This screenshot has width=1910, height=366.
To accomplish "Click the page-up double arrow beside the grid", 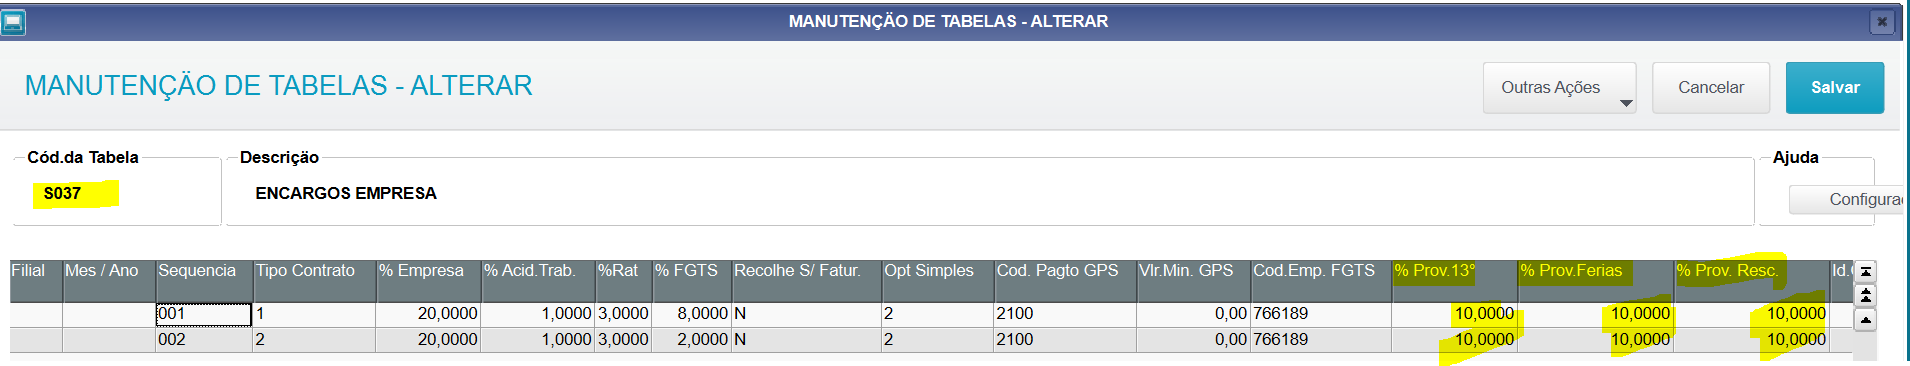I will coord(1866,296).
